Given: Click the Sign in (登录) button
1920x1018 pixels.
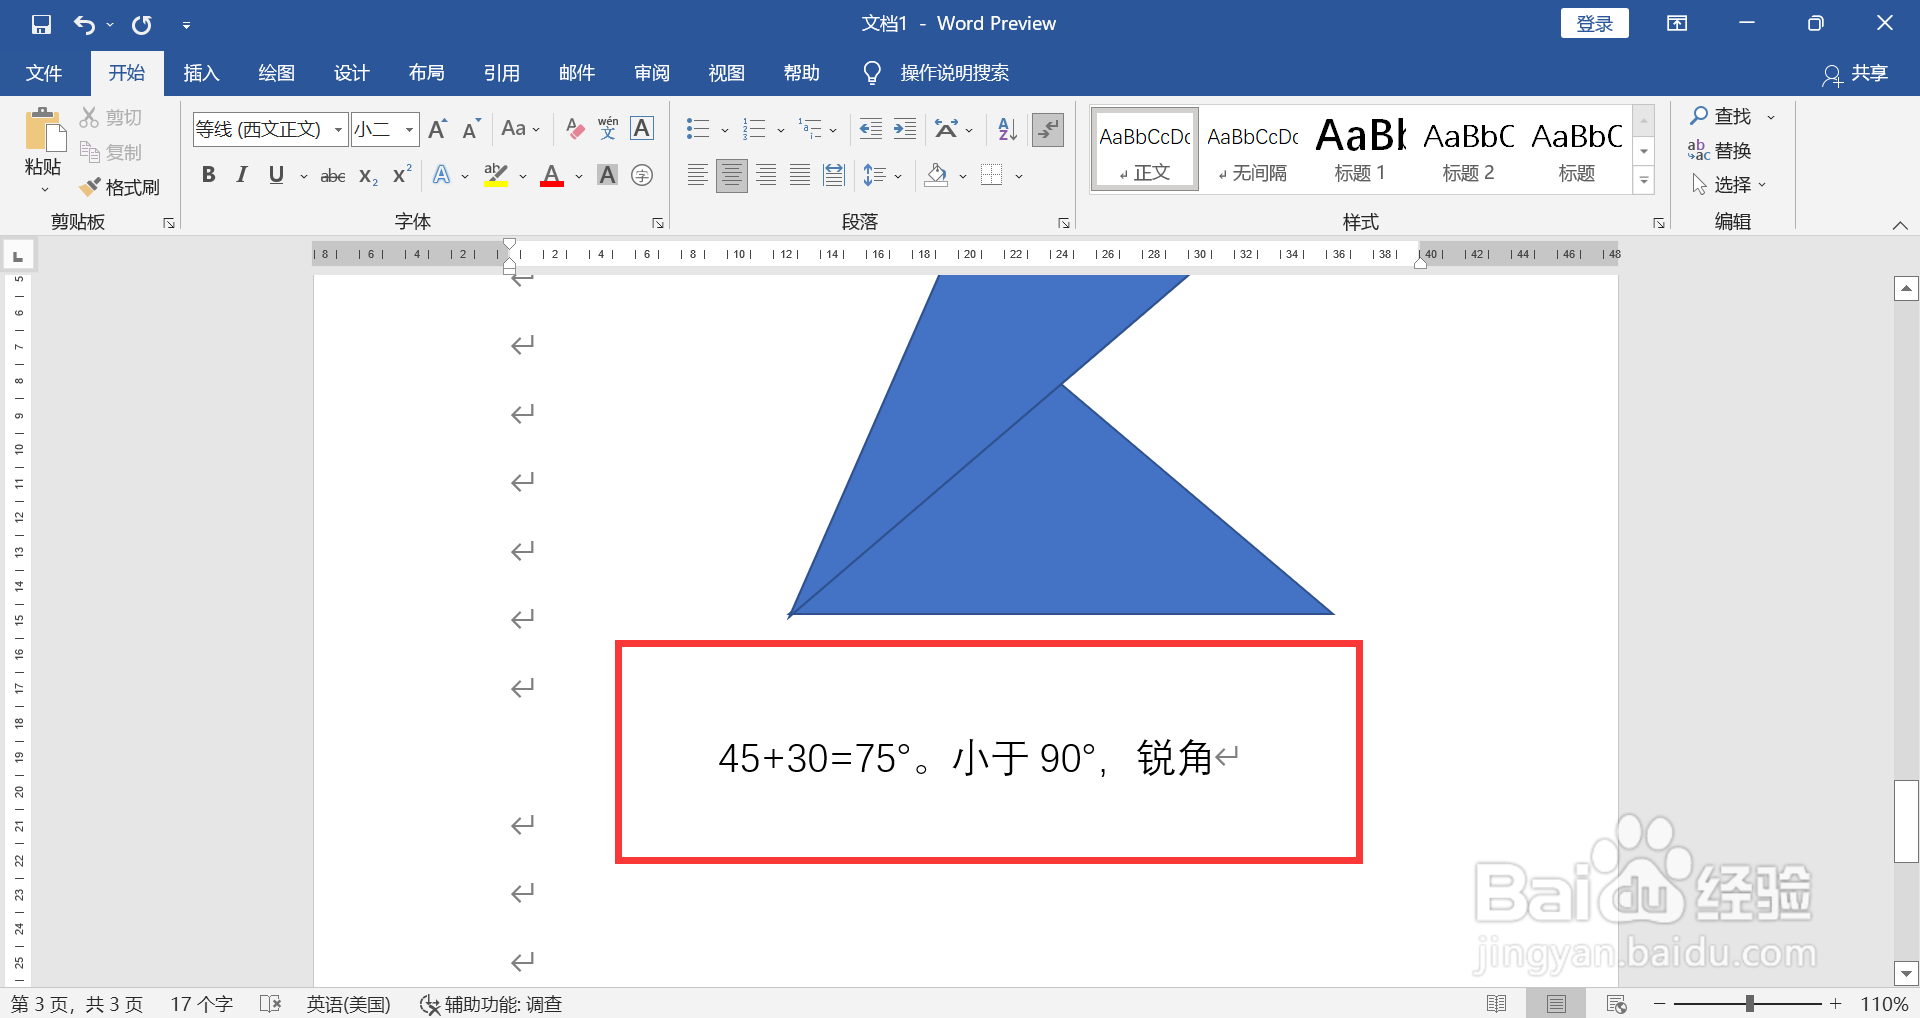Looking at the screenshot, I should (x=1594, y=23).
